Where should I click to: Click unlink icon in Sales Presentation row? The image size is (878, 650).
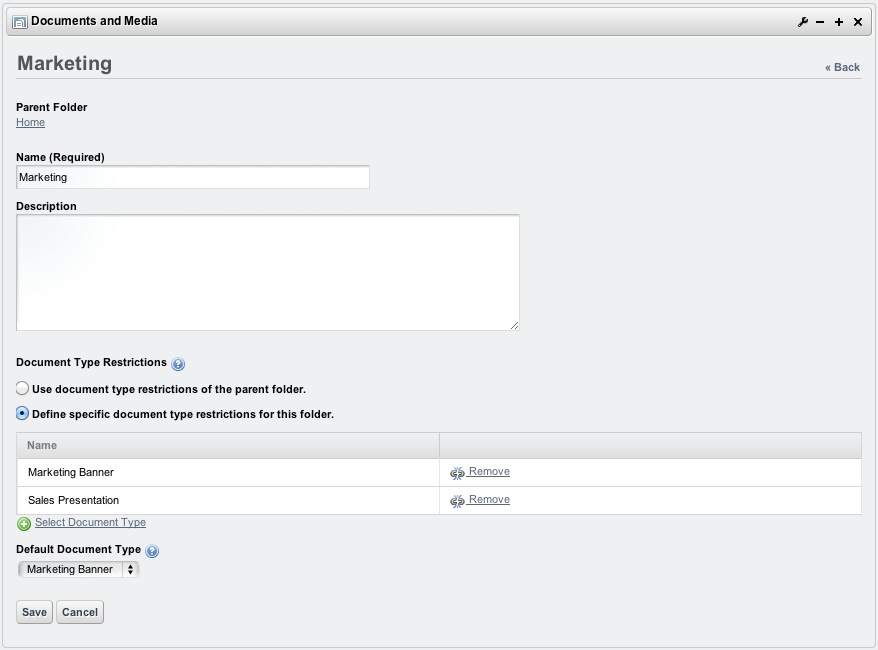click(457, 501)
